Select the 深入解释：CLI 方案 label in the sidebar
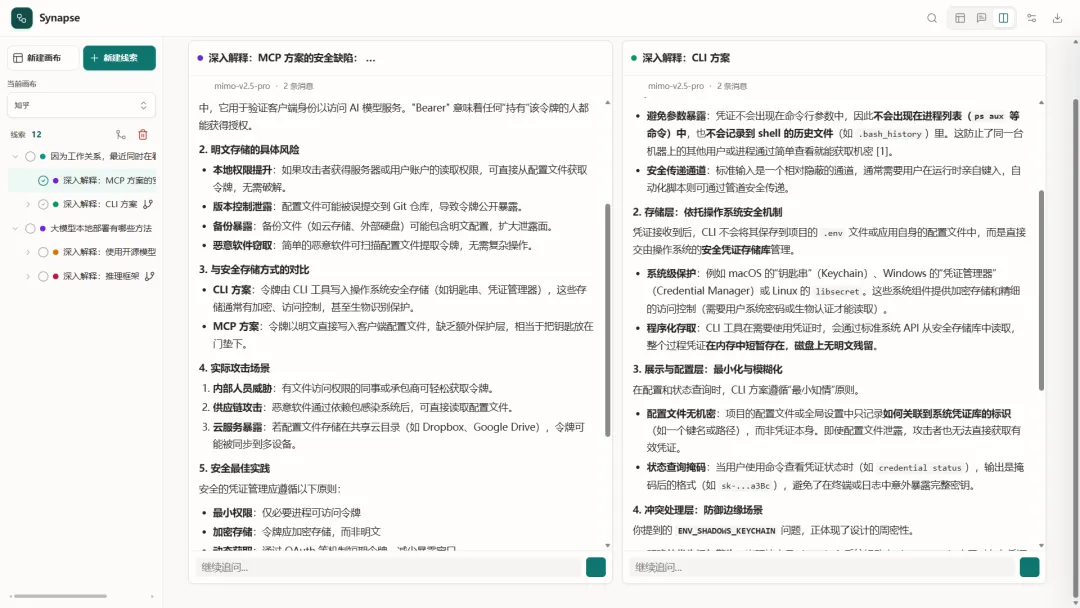 coord(101,205)
